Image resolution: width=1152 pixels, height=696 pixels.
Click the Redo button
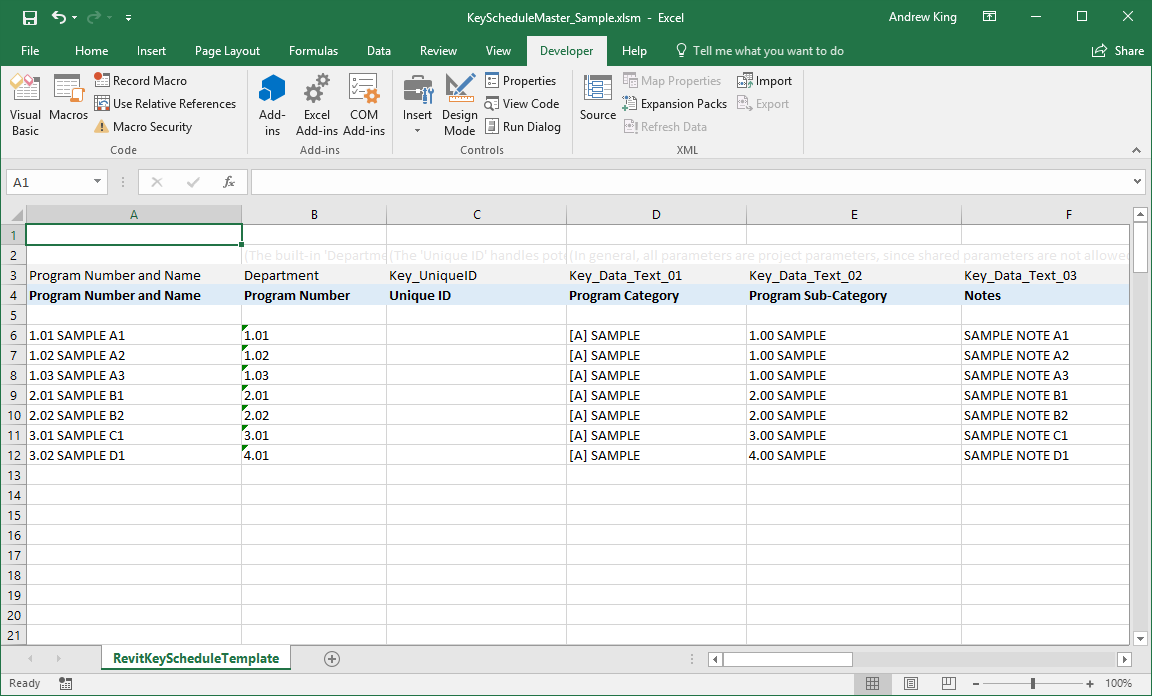[x=94, y=18]
